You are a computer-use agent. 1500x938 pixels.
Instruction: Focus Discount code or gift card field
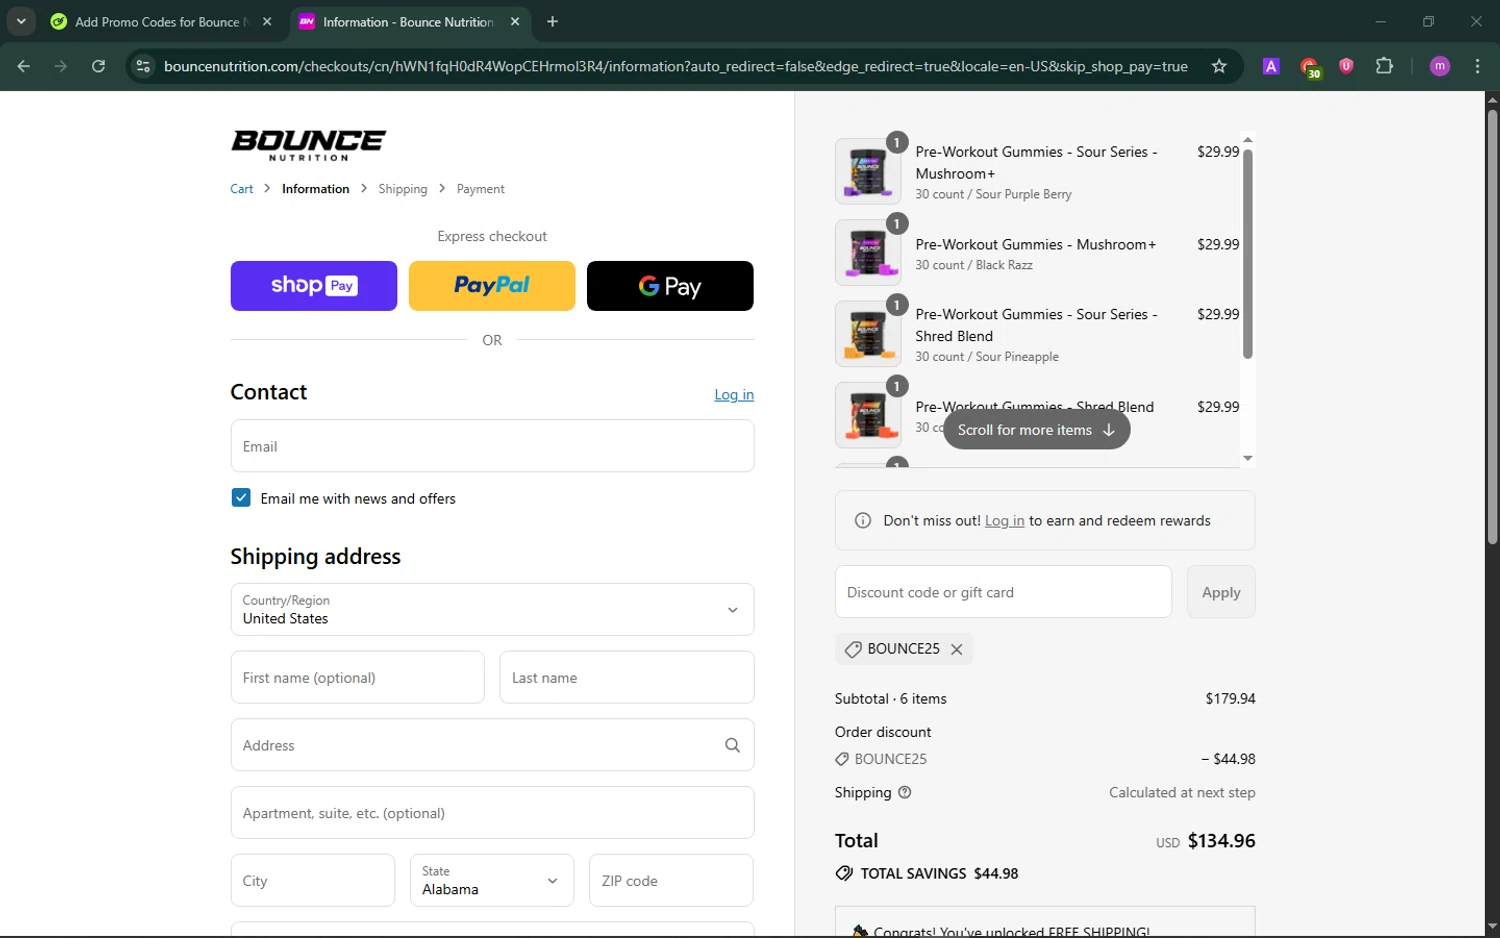click(1003, 592)
